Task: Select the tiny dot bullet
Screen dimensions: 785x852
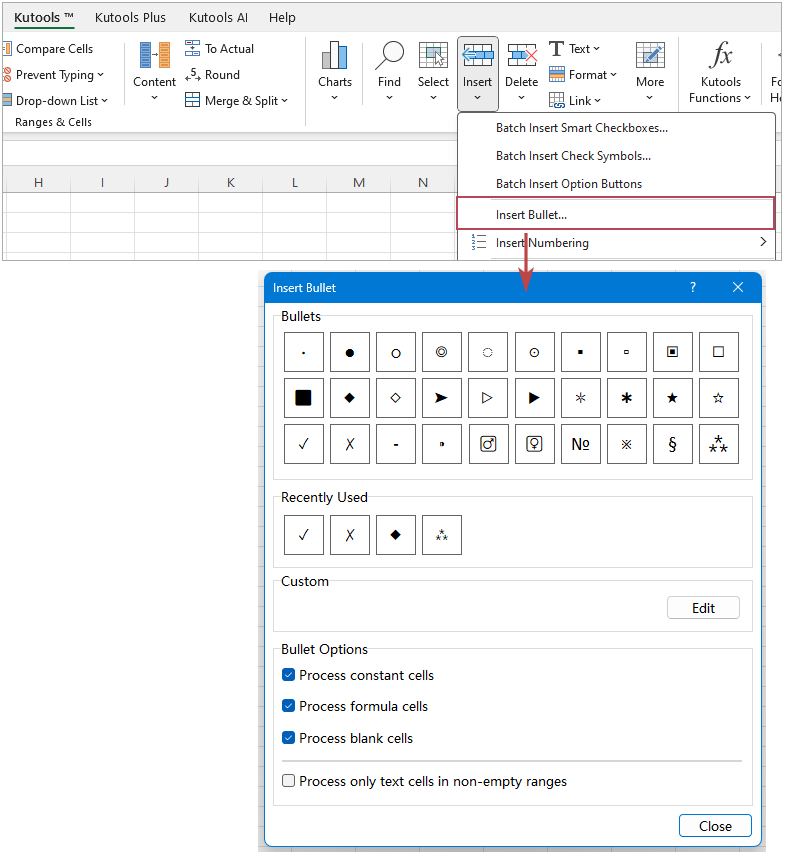Action: 304,352
